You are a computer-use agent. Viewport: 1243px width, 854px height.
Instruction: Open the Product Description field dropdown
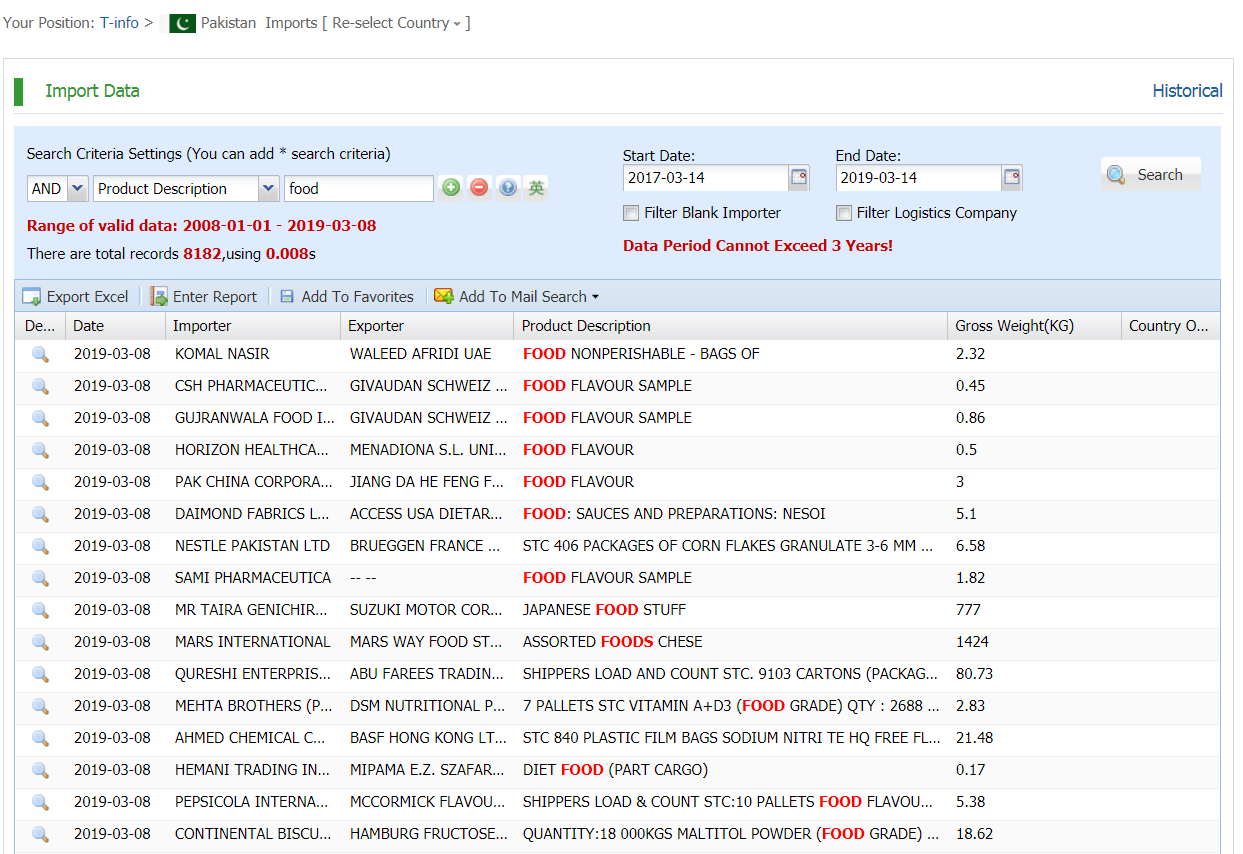tap(268, 189)
